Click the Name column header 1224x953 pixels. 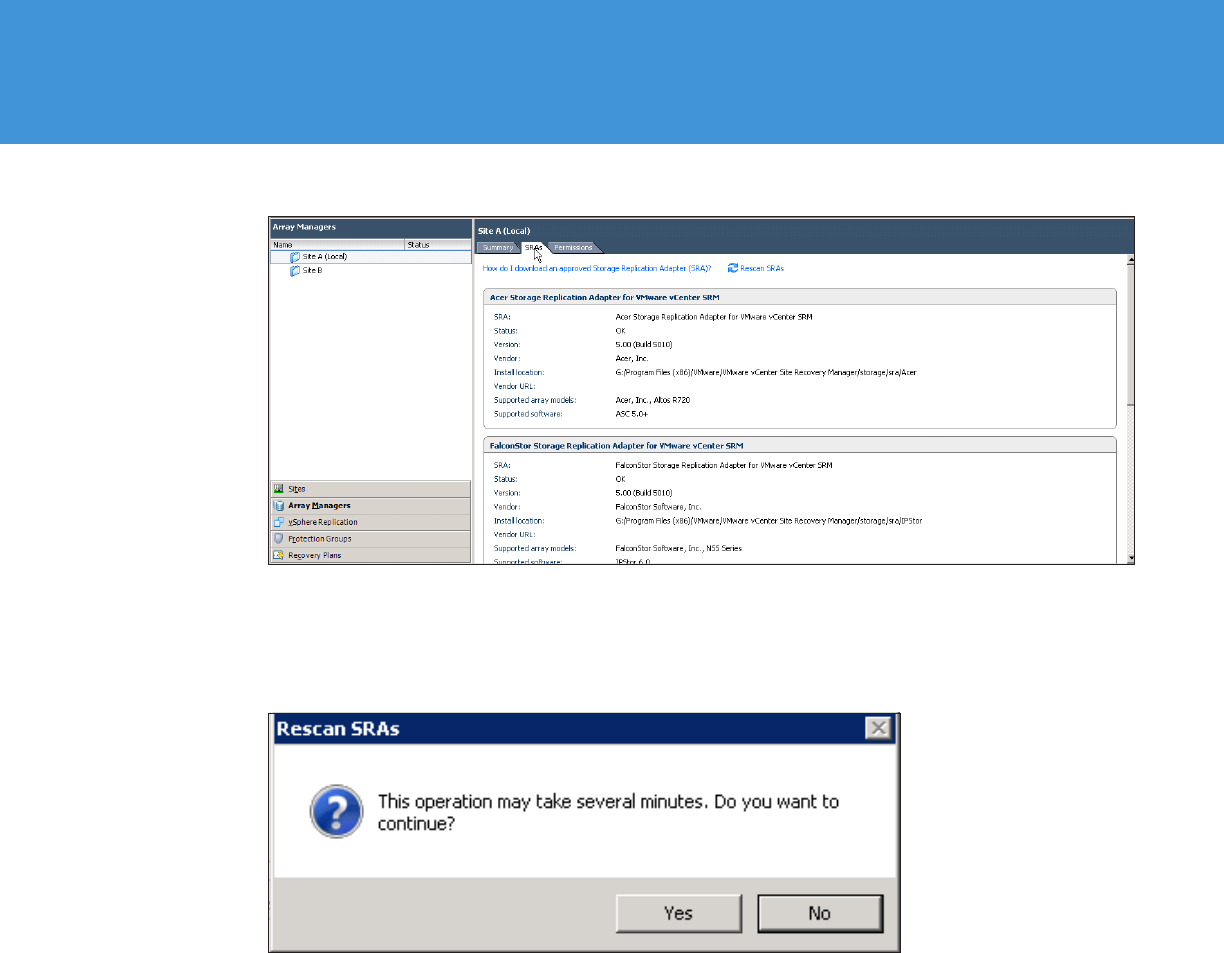pyautogui.click(x=337, y=244)
